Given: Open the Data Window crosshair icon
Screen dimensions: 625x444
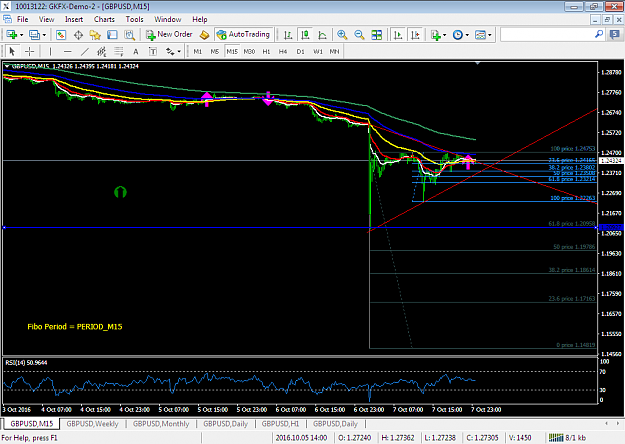Looking at the screenshot, I should (78, 35).
